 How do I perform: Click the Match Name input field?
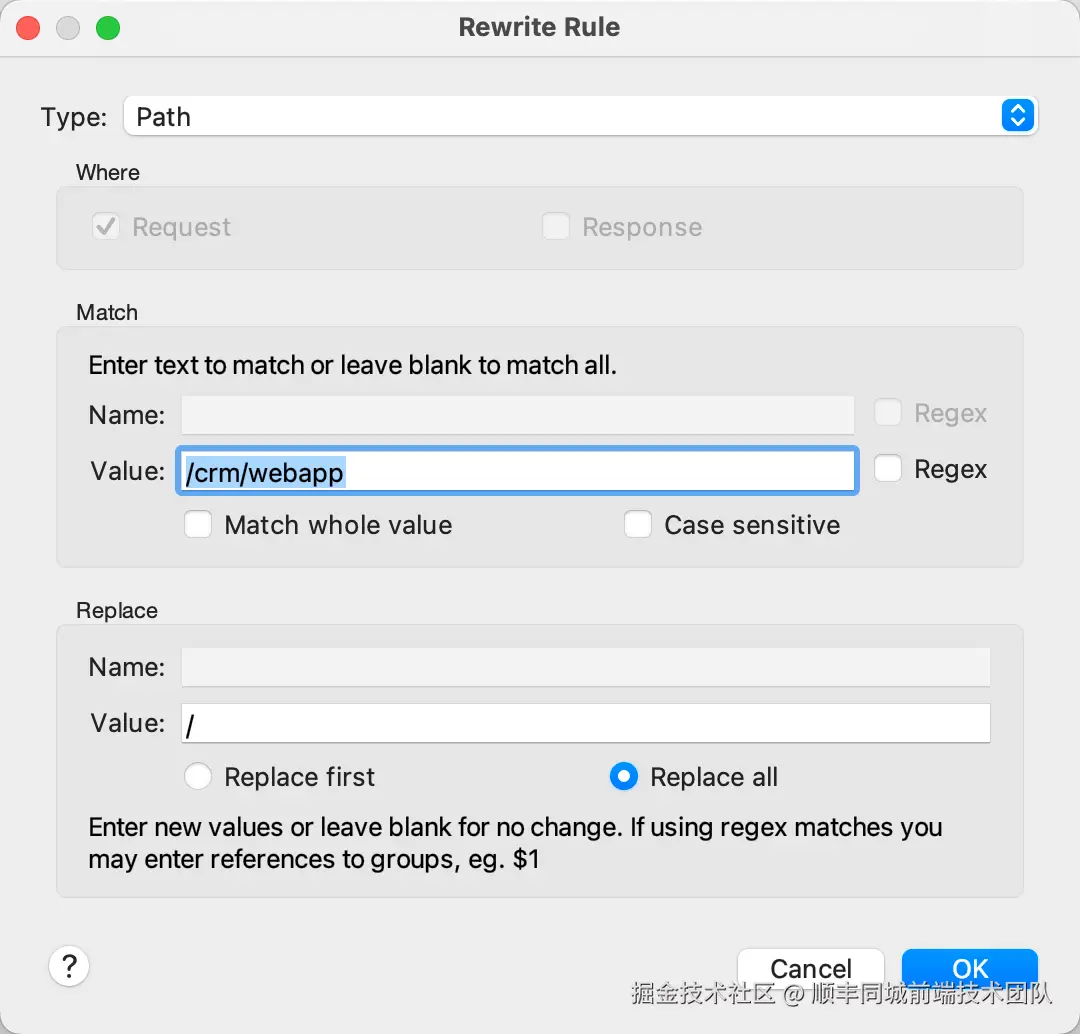tap(517, 414)
